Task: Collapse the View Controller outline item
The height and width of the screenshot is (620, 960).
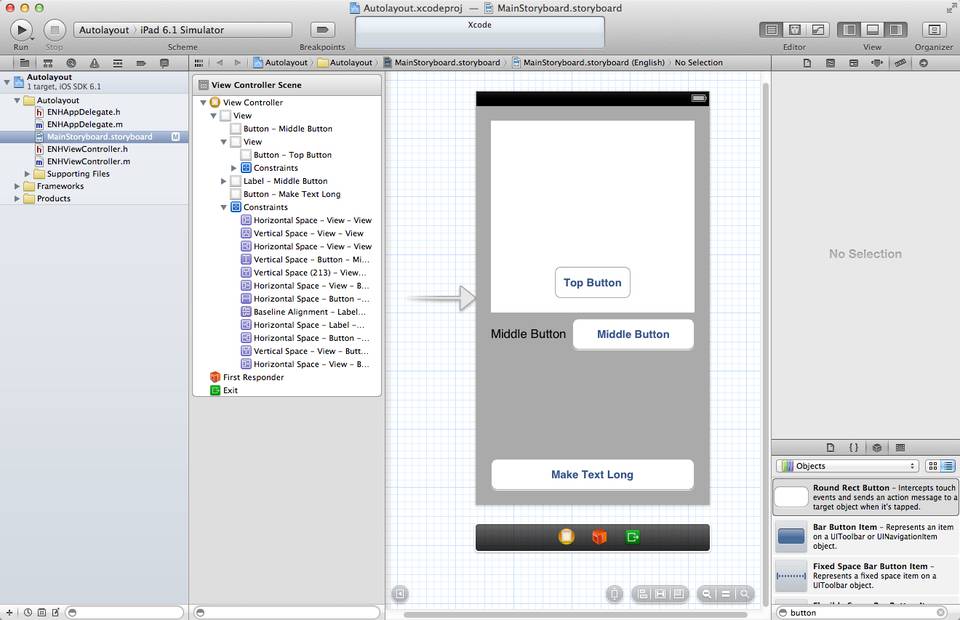Action: coord(203,102)
